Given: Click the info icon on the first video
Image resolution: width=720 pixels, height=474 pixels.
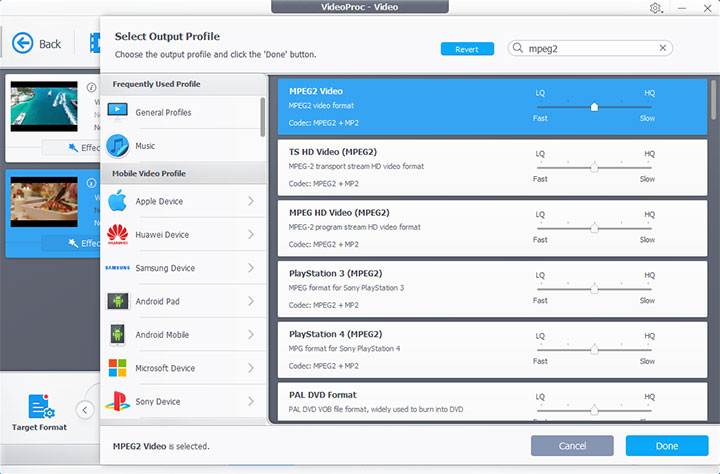Looking at the screenshot, I should click(x=91, y=87).
